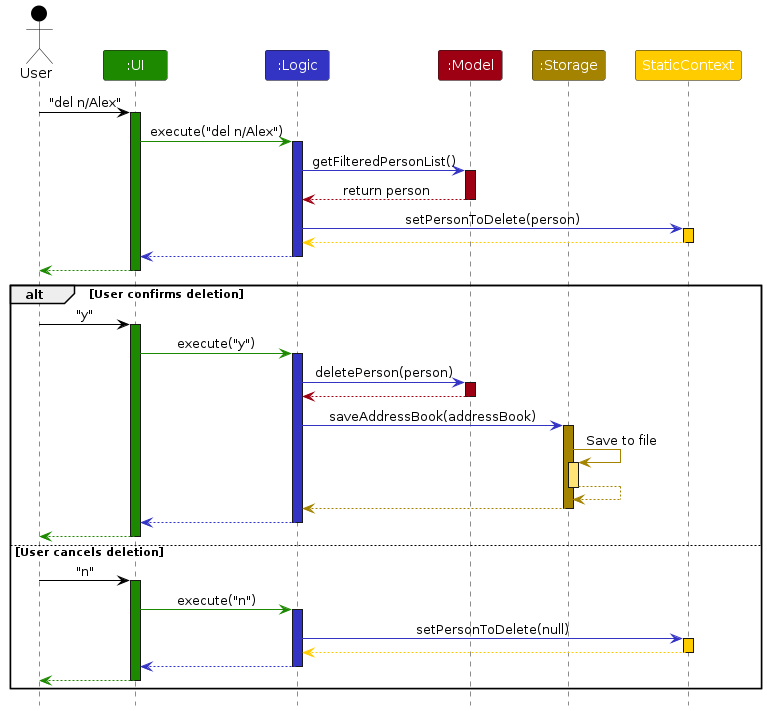Select the :Storage participant box

click(568, 65)
